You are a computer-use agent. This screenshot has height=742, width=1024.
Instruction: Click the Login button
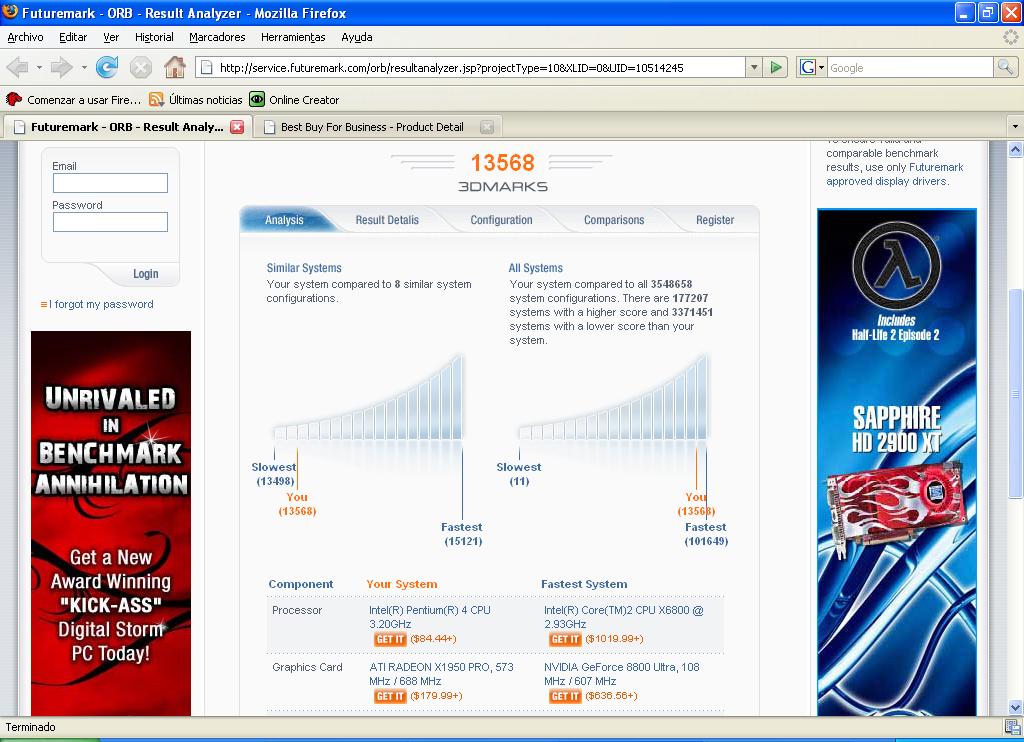(x=146, y=274)
